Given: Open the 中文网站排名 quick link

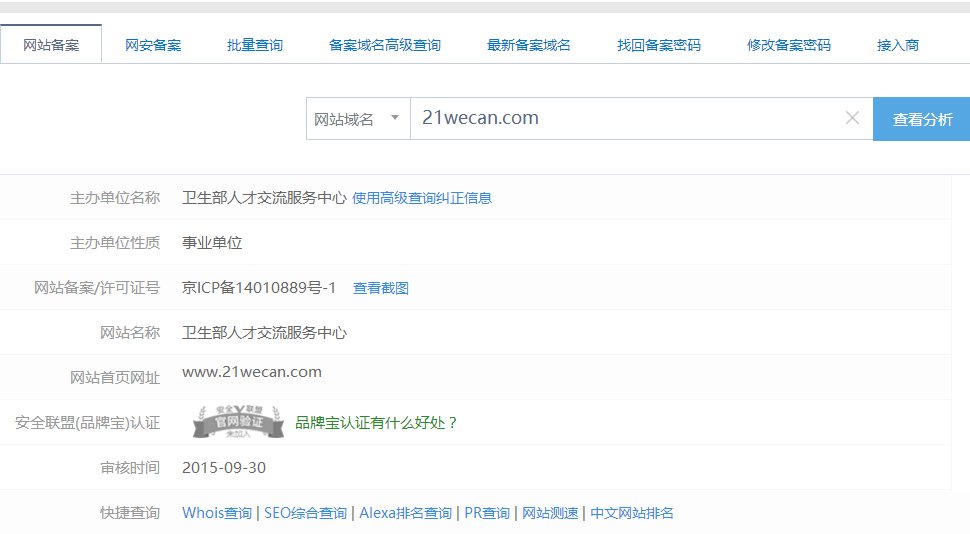Looking at the screenshot, I should pyautogui.click(x=632, y=513).
